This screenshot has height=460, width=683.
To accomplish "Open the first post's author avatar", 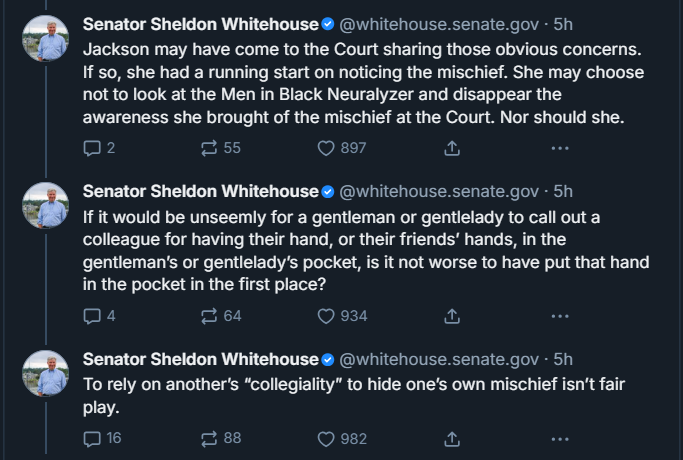I will click(x=46, y=38).
